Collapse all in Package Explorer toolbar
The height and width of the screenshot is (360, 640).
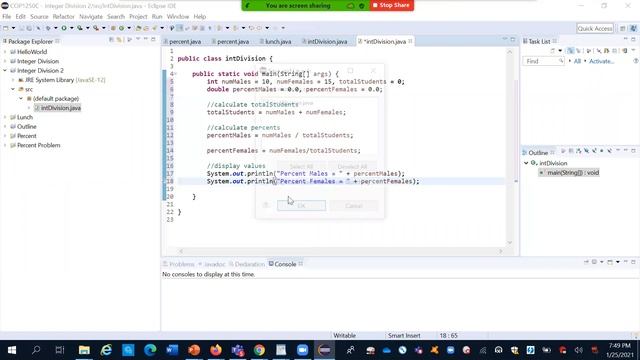click(x=111, y=40)
